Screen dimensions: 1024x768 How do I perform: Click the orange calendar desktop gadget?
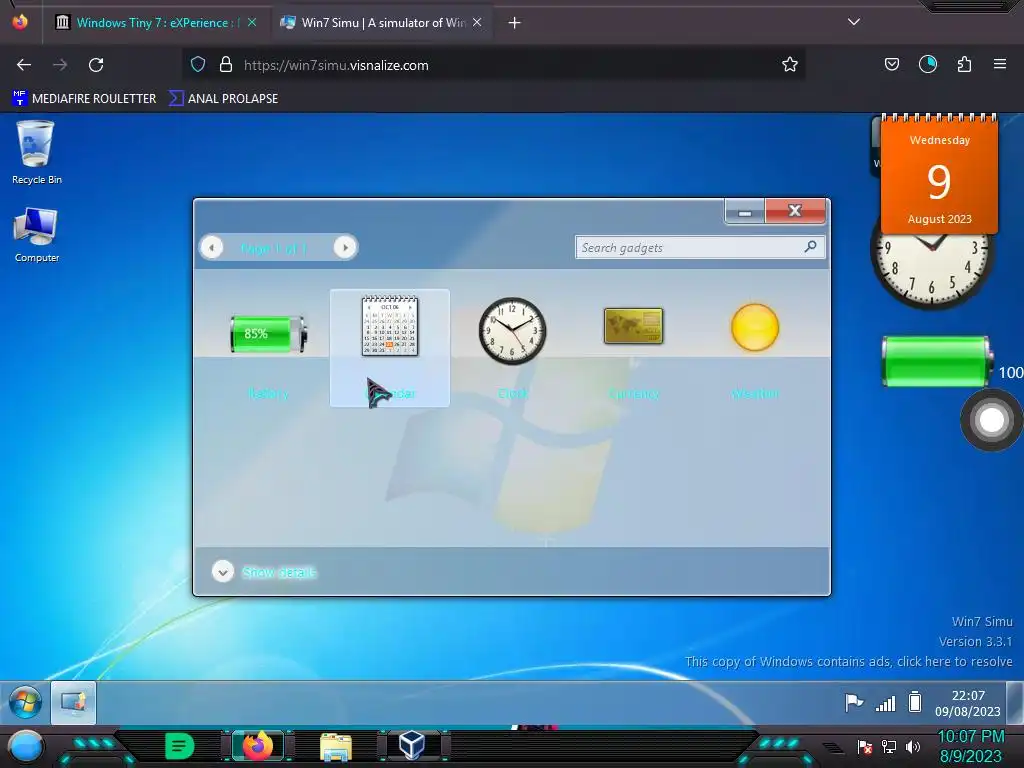(x=939, y=174)
